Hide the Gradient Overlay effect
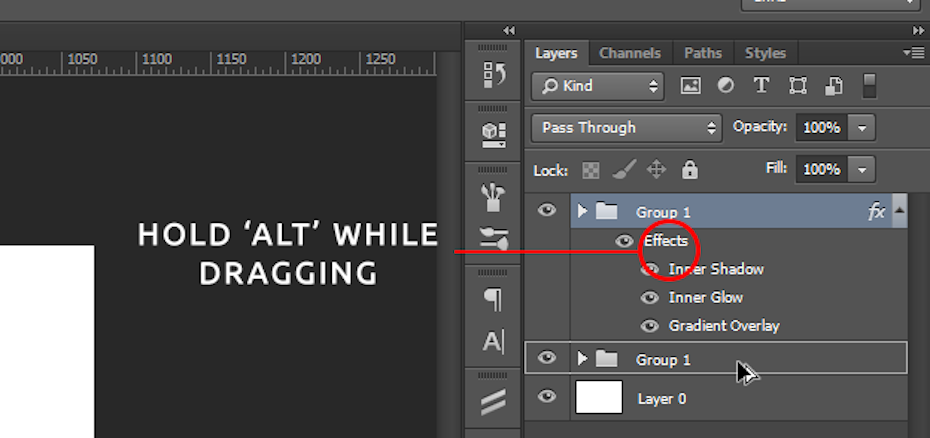The width and height of the screenshot is (930, 438). [649, 326]
